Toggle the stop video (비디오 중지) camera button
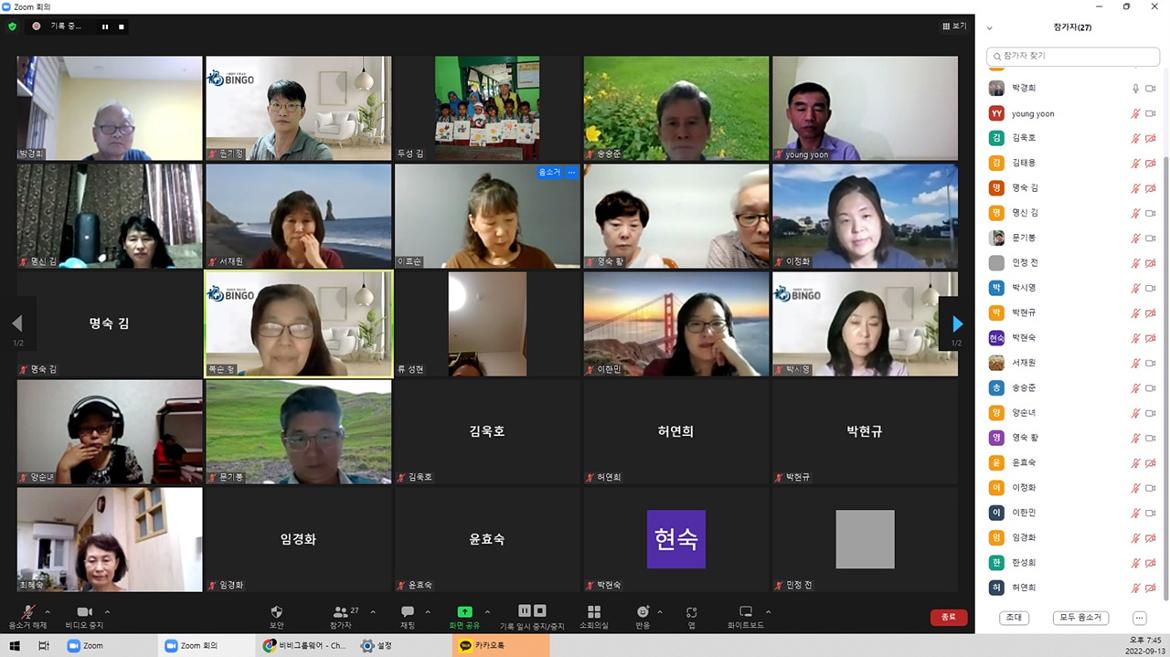Viewport: 1170px width, 657px height. tap(84, 612)
